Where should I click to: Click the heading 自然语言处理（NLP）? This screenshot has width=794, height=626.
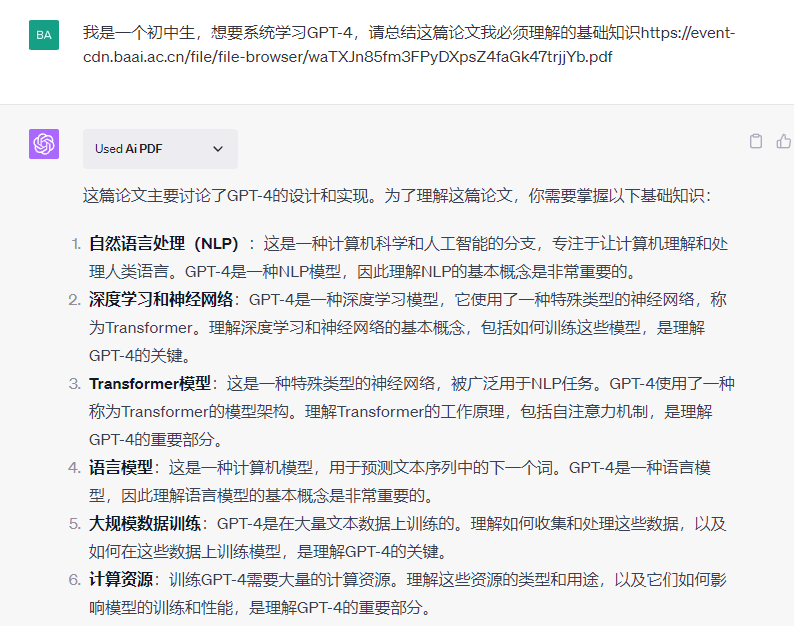pos(164,244)
